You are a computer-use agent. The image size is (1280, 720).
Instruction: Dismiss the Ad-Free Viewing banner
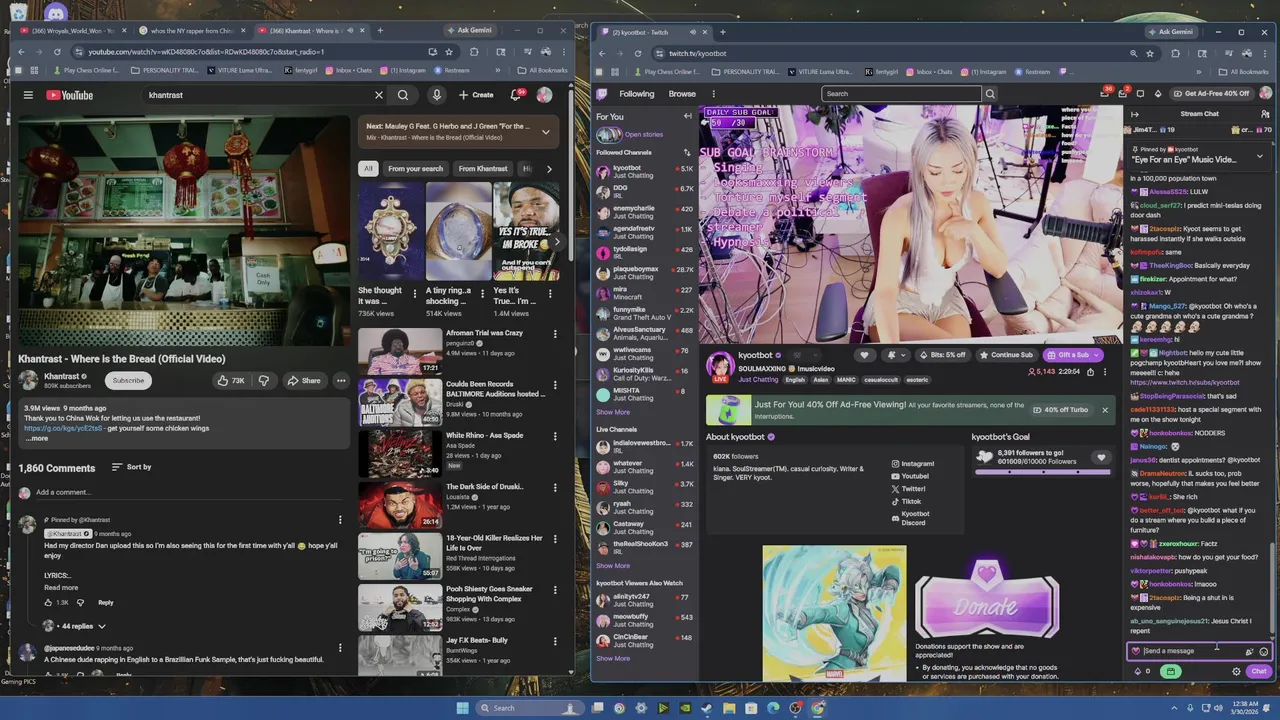point(1105,410)
